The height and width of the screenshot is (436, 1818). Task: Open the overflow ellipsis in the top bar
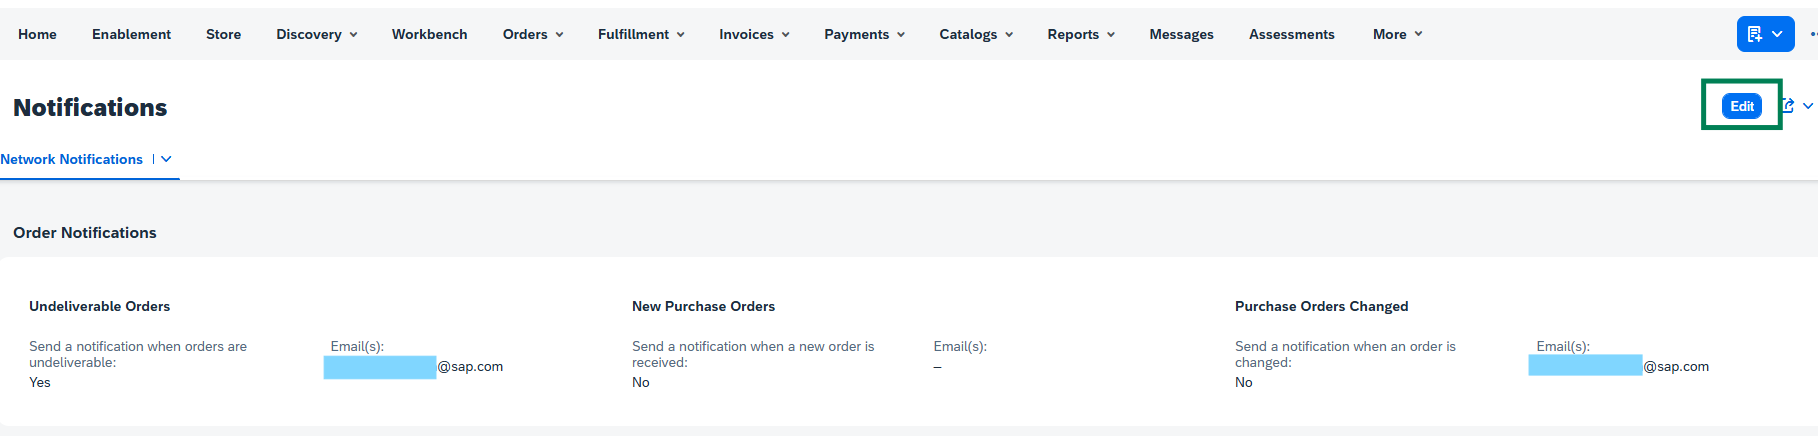click(1813, 34)
